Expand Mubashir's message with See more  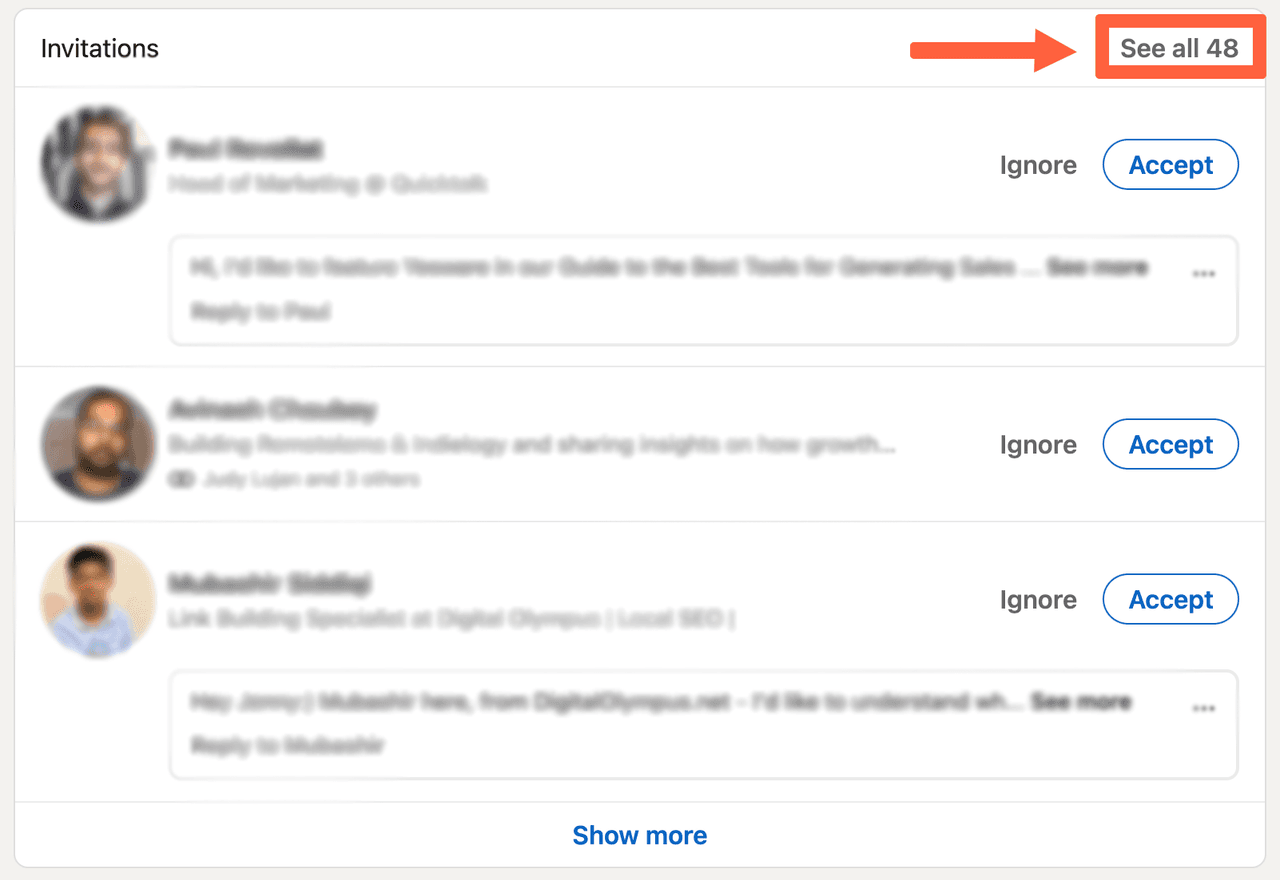tap(1081, 702)
